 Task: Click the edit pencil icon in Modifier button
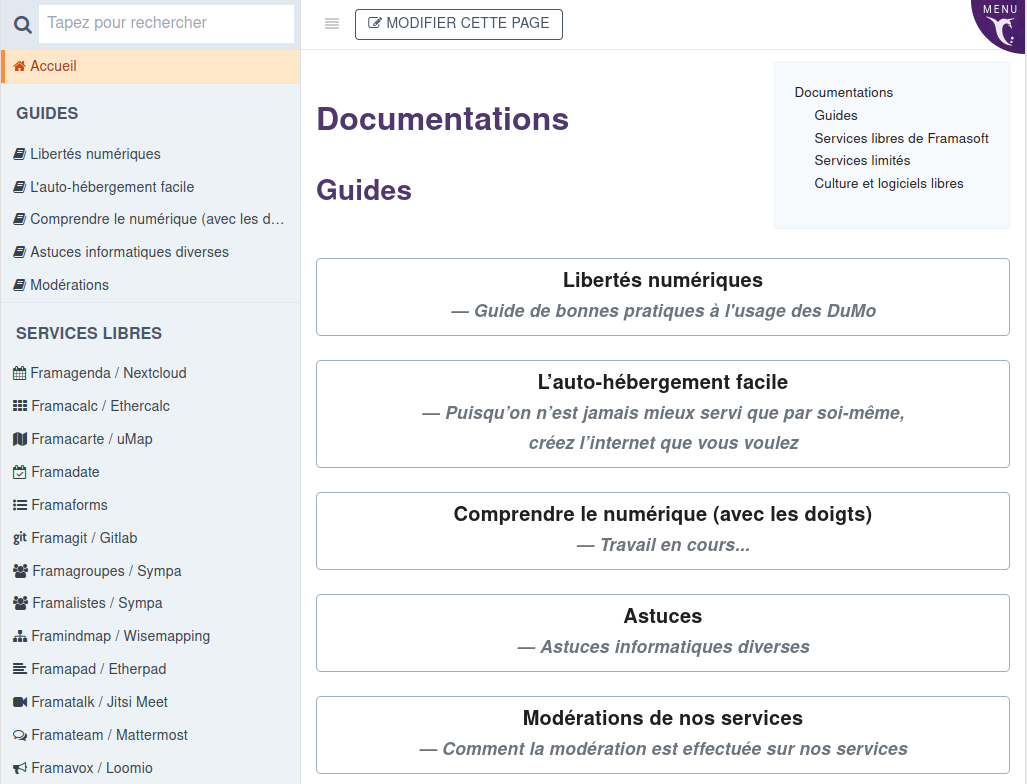(375, 24)
